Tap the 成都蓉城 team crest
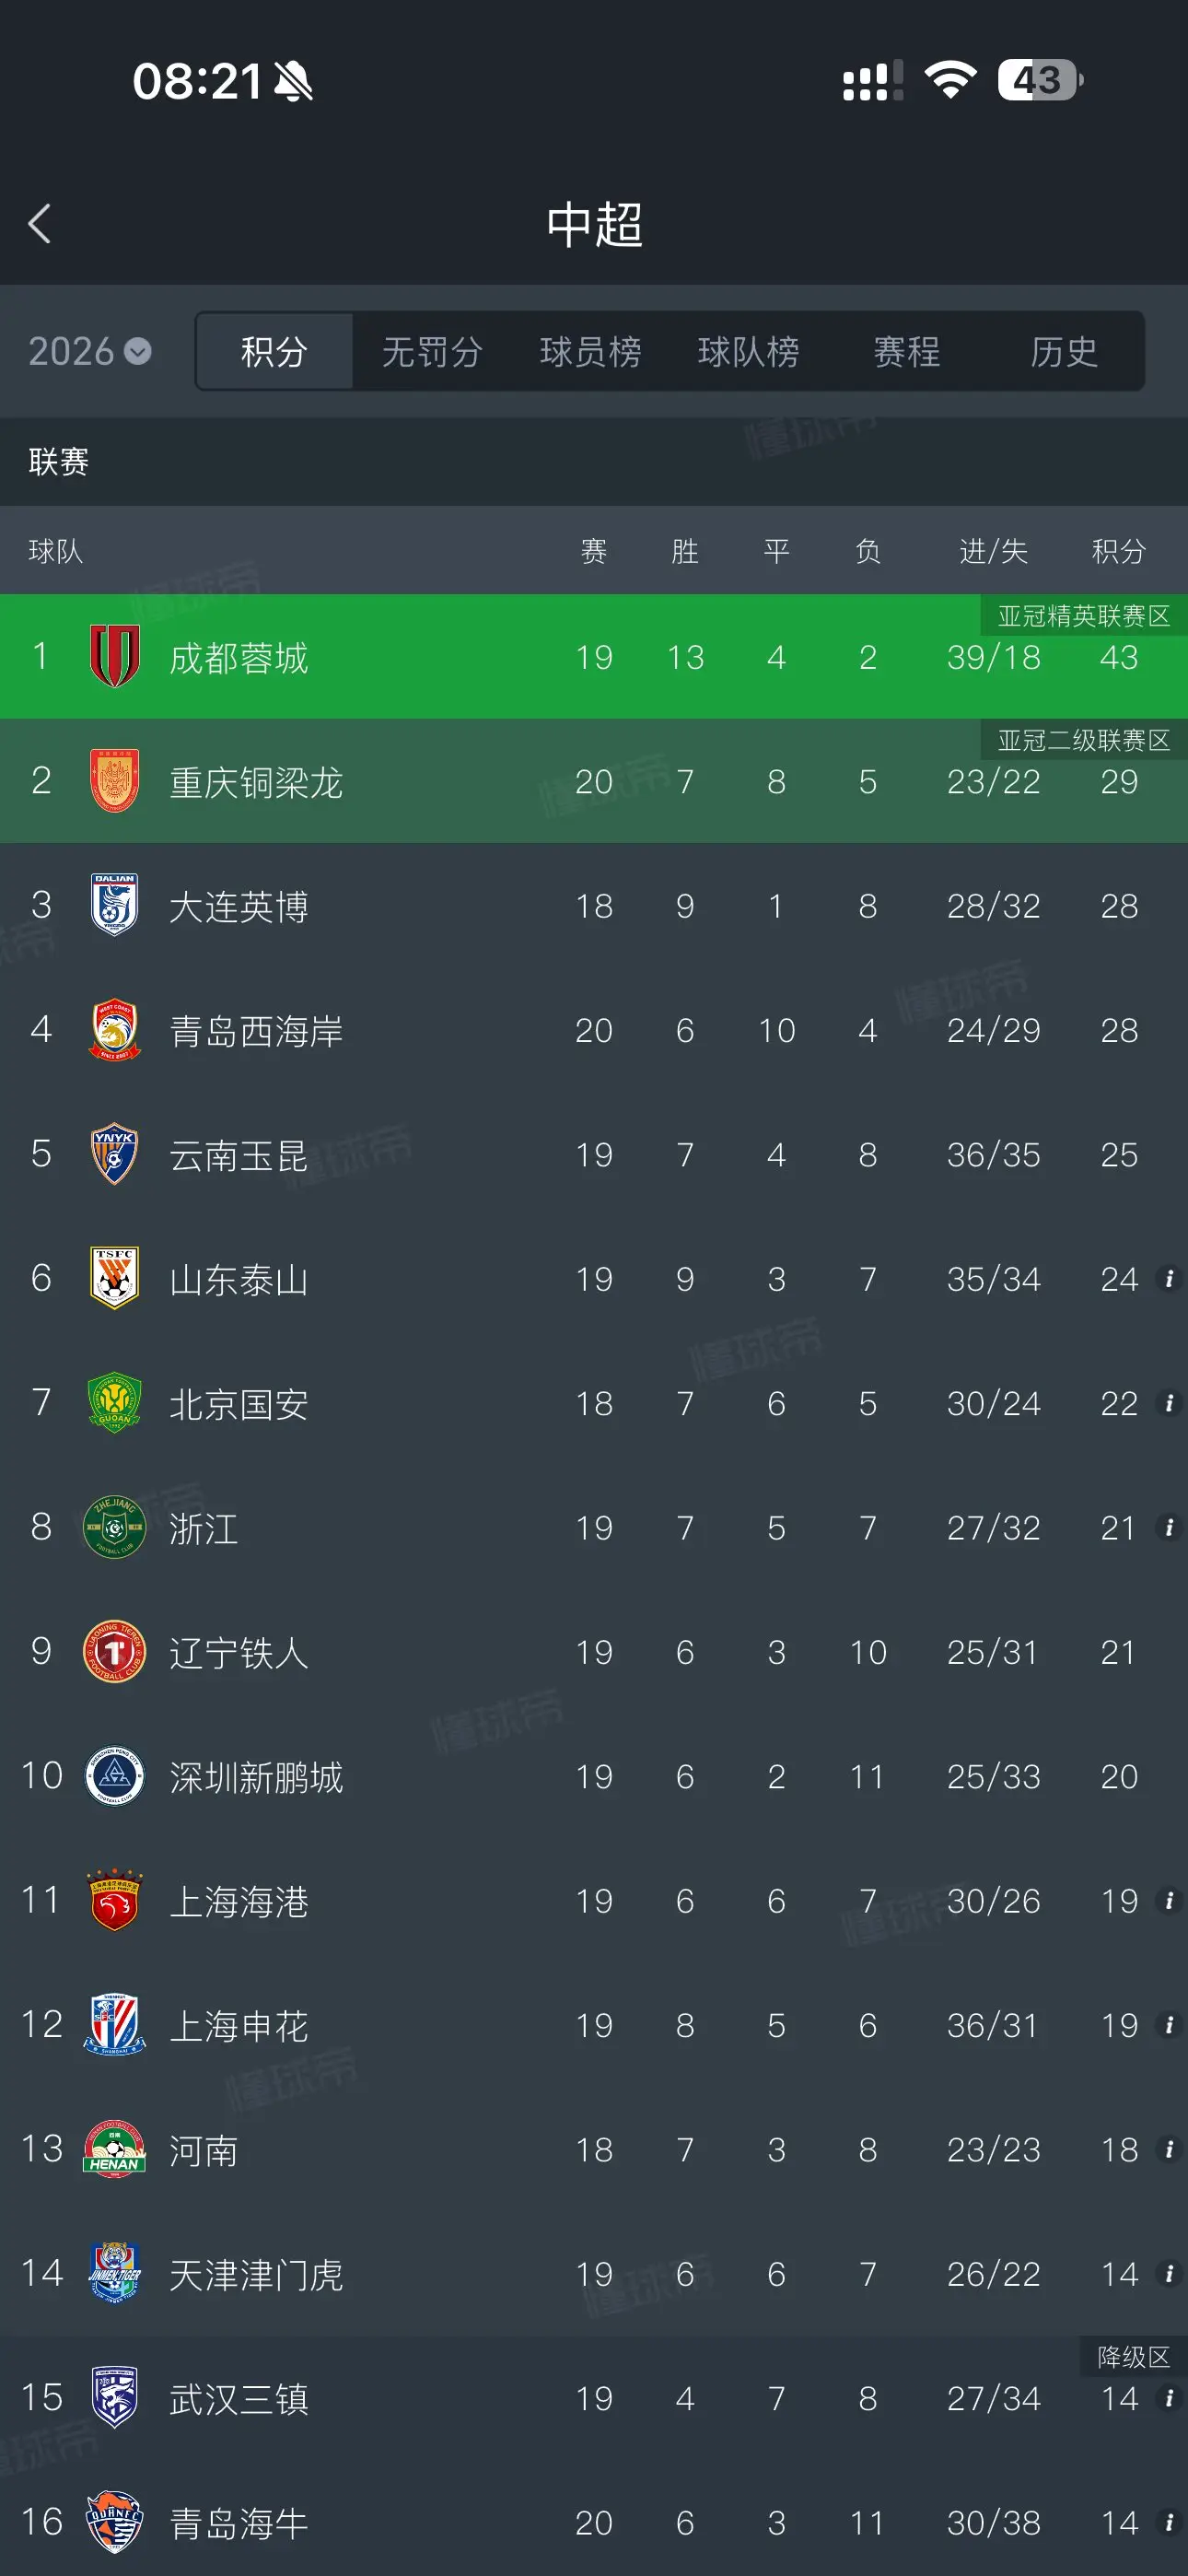 (114, 656)
